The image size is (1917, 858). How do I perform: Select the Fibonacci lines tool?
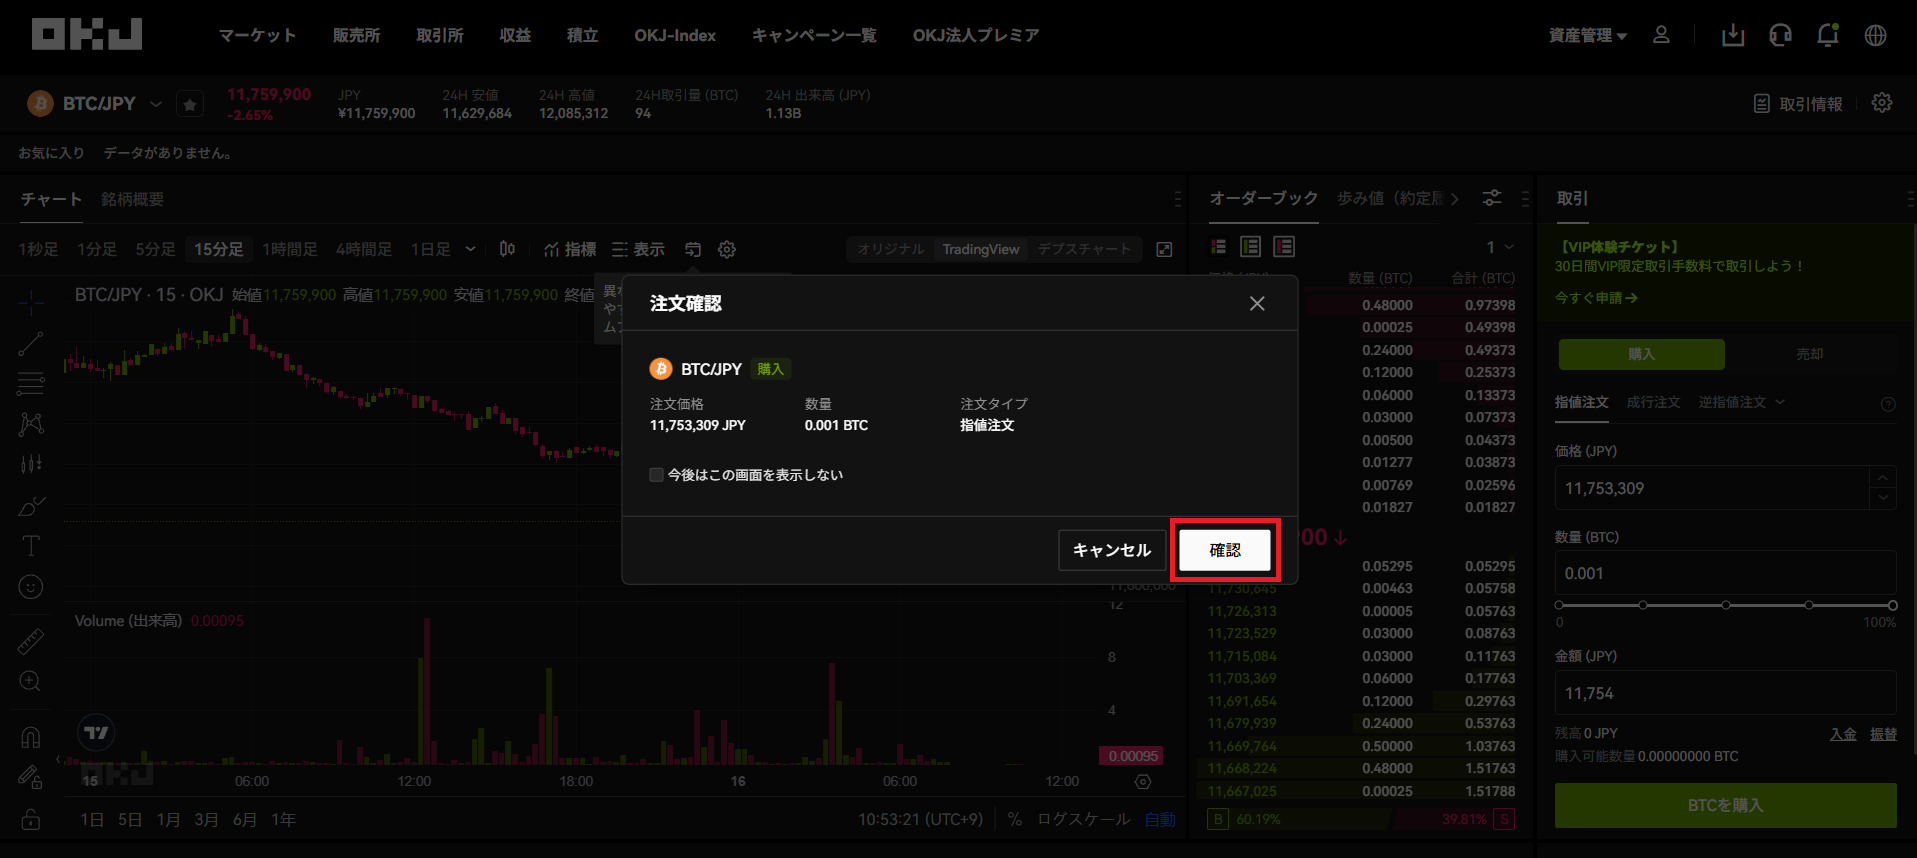tap(31, 383)
